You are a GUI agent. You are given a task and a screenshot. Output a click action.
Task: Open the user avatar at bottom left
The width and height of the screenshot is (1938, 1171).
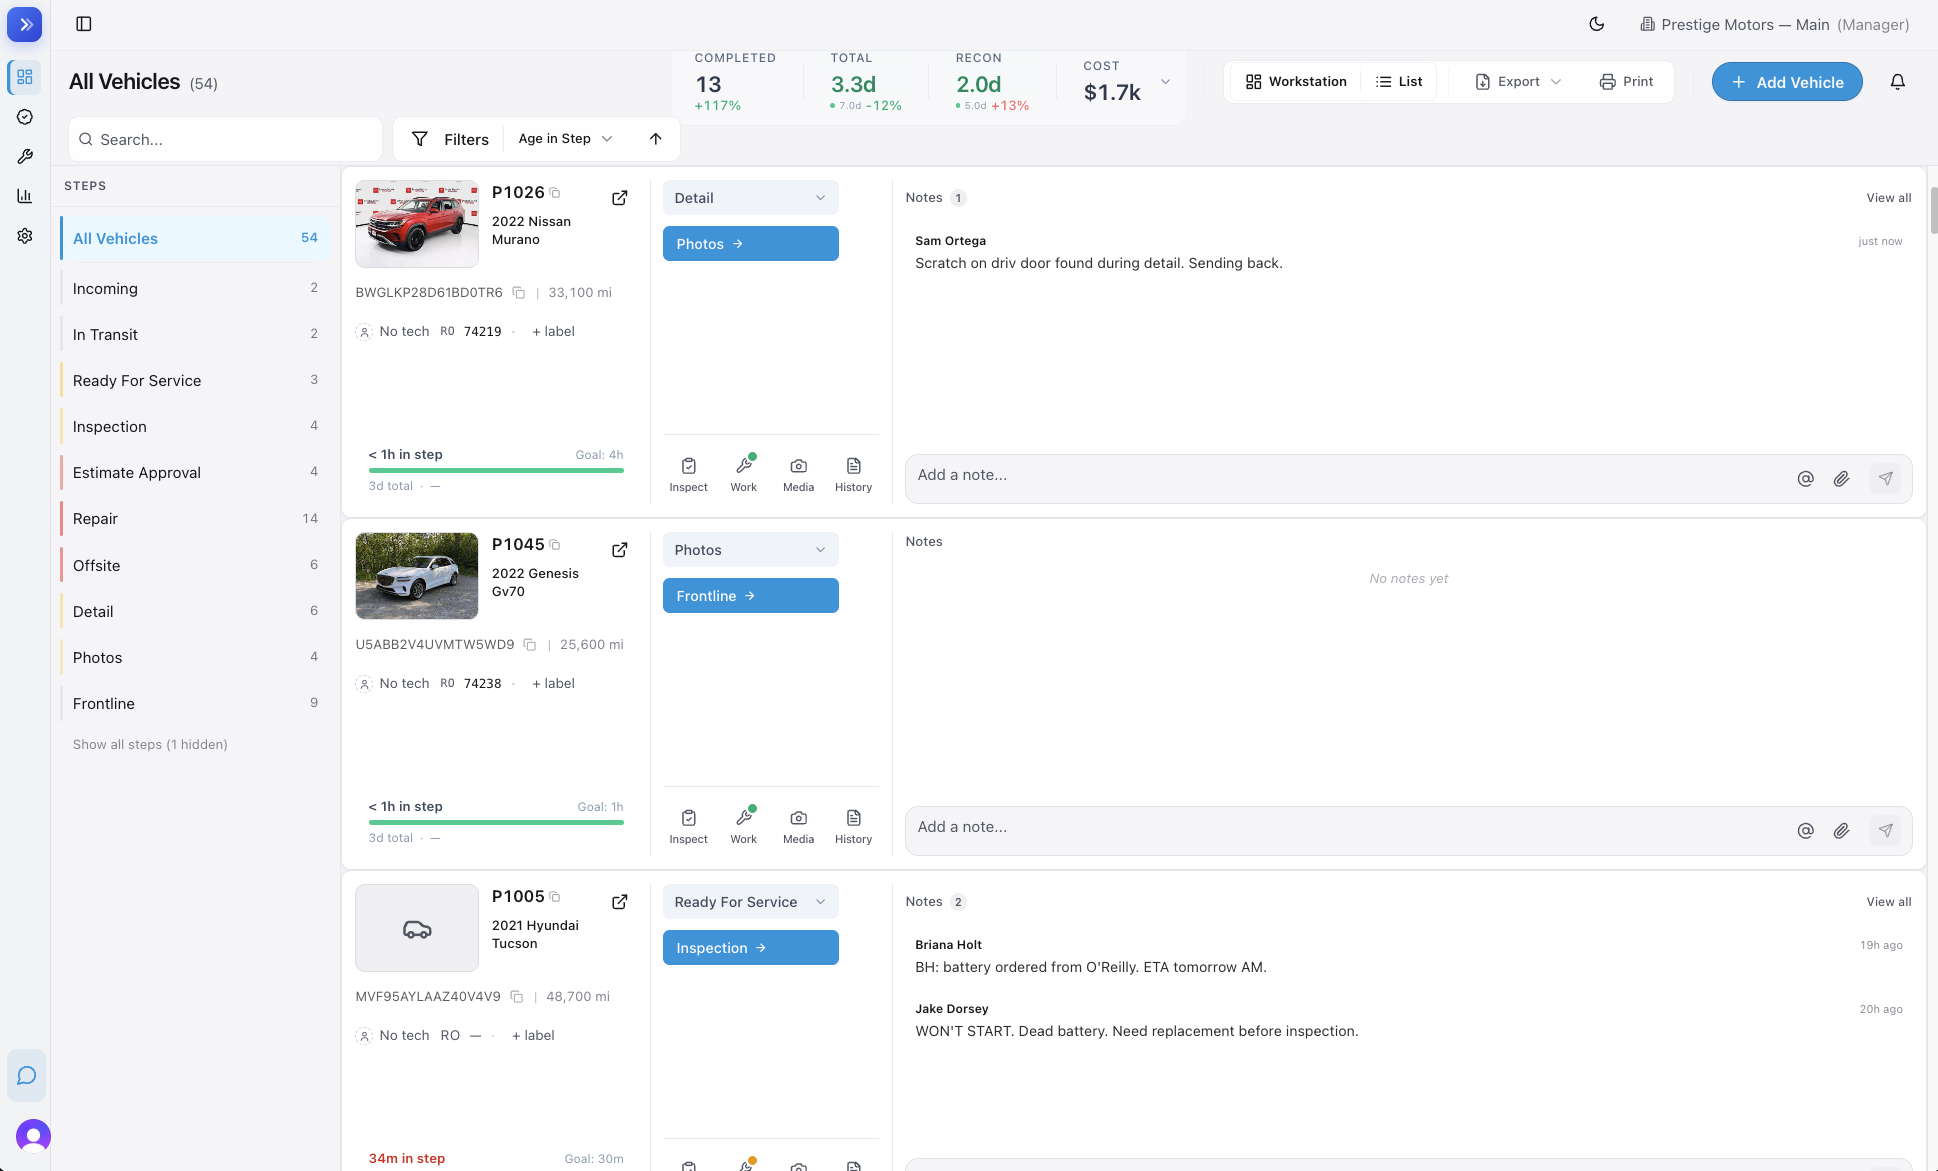33,1136
